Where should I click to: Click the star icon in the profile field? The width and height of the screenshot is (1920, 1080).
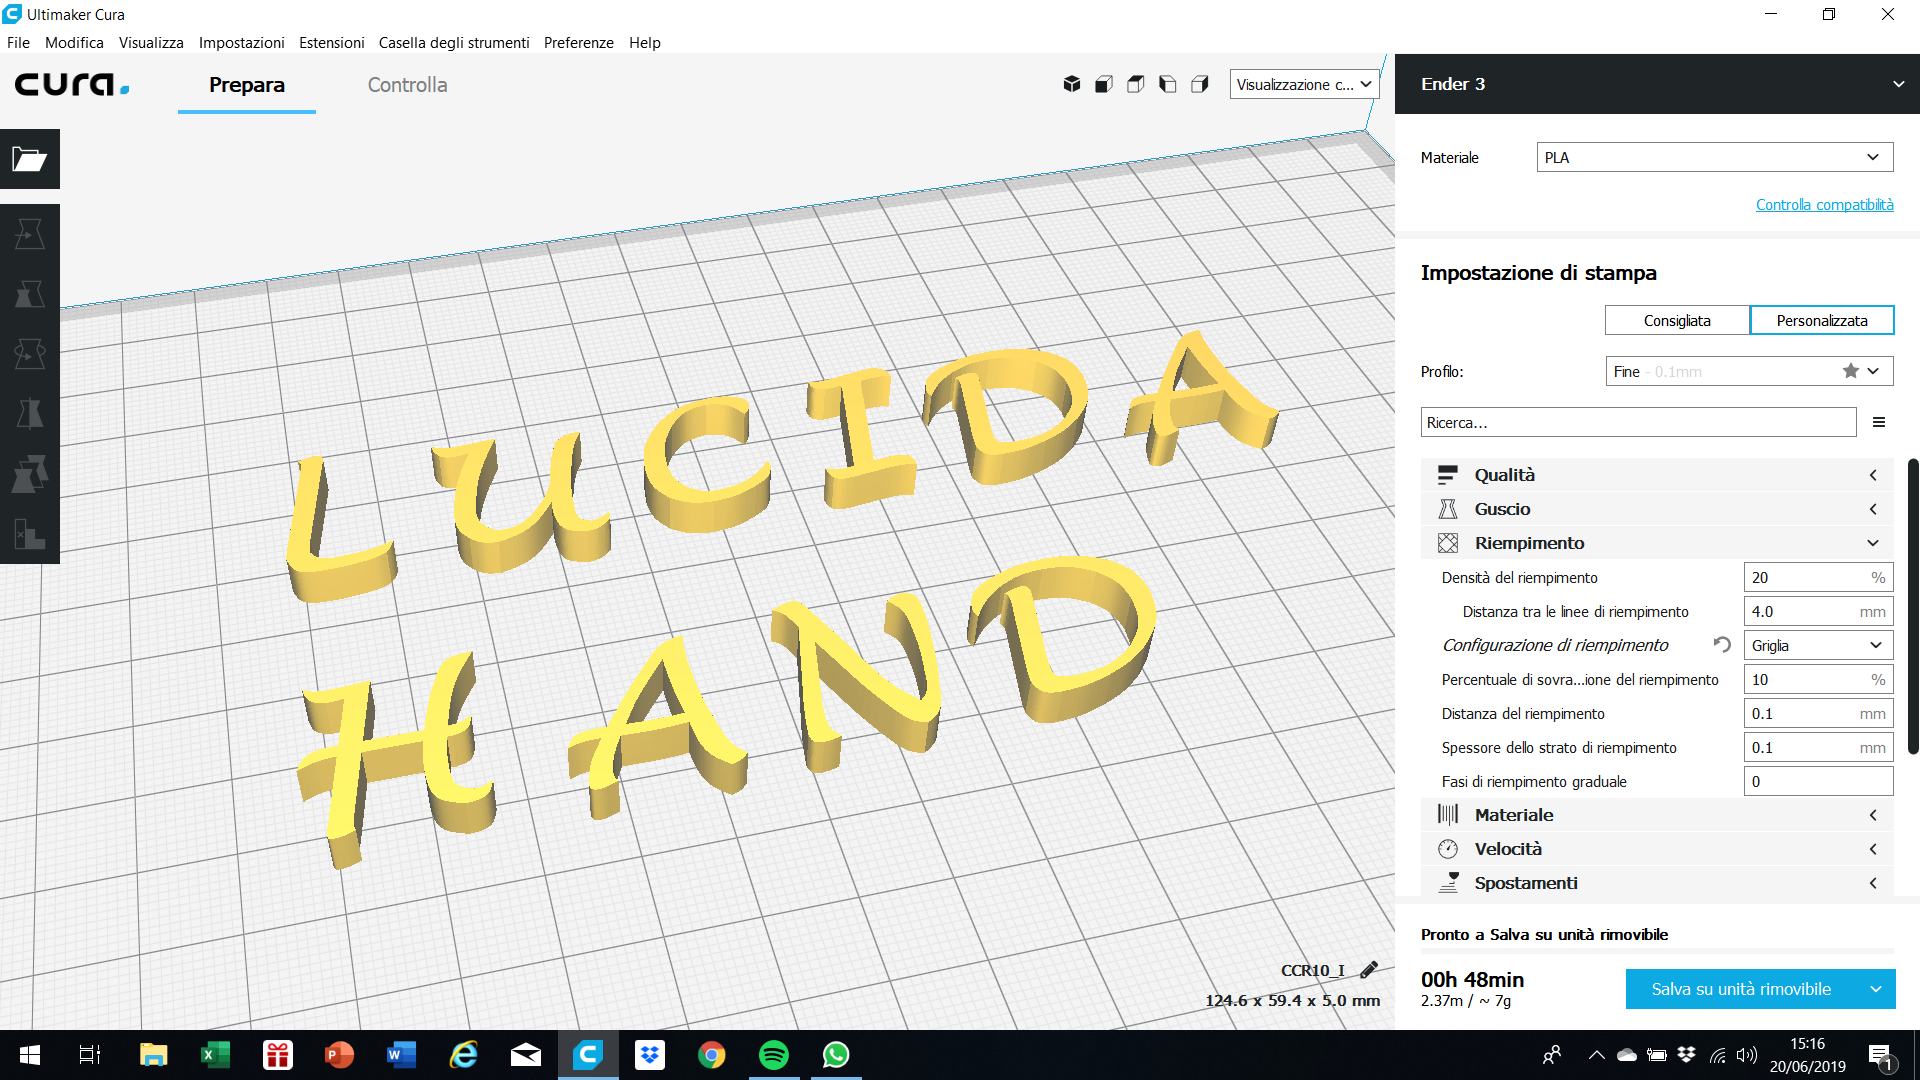[x=1851, y=371]
